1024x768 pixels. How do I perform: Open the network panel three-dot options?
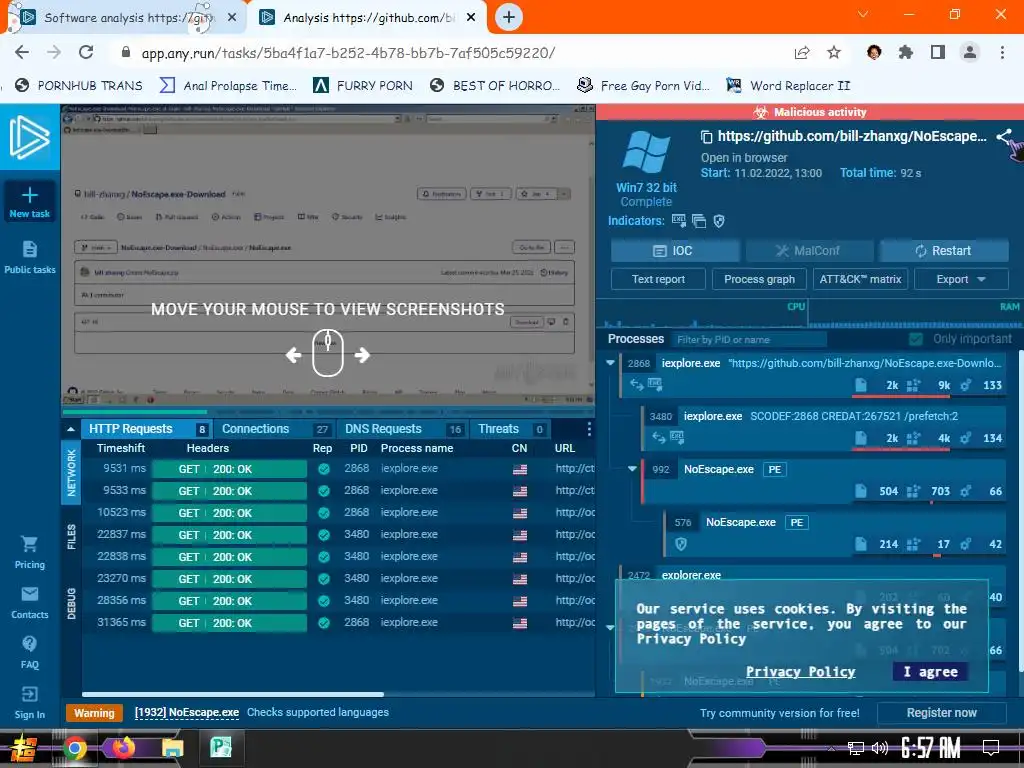click(588, 429)
